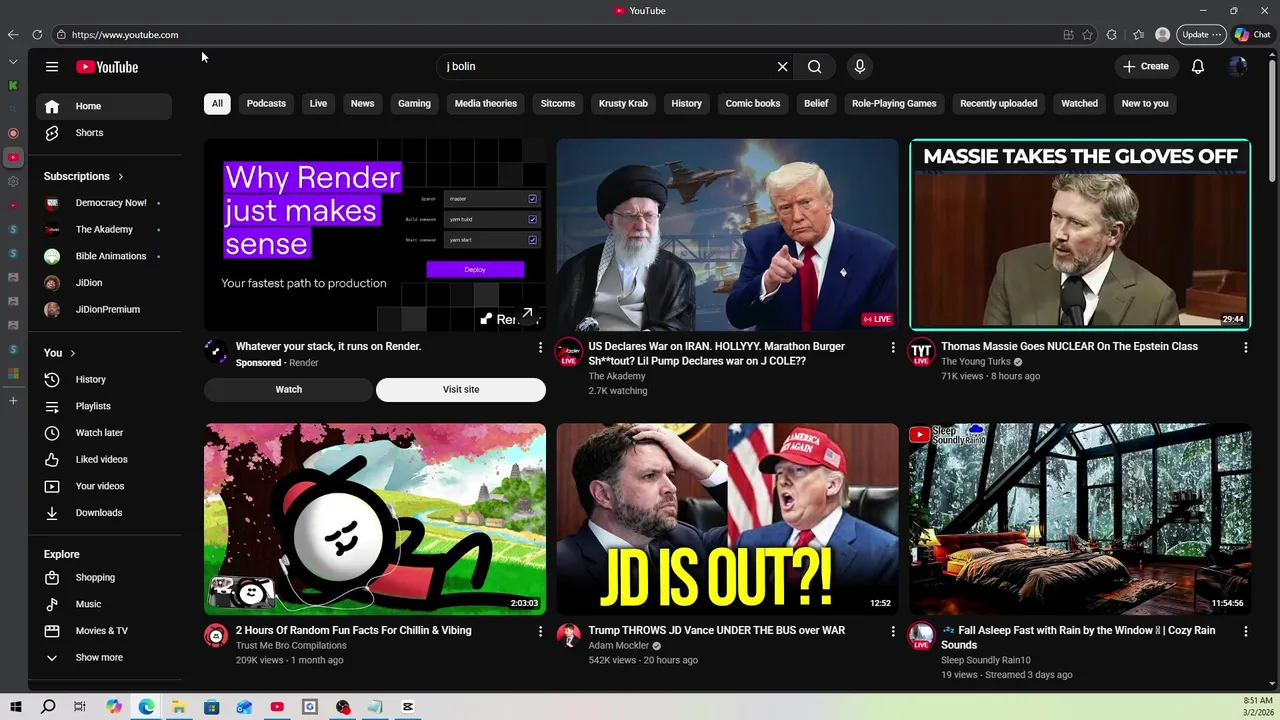Open the Copilot Chat button
The height and width of the screenshot is (720, 1280).
click(1253, 35)
